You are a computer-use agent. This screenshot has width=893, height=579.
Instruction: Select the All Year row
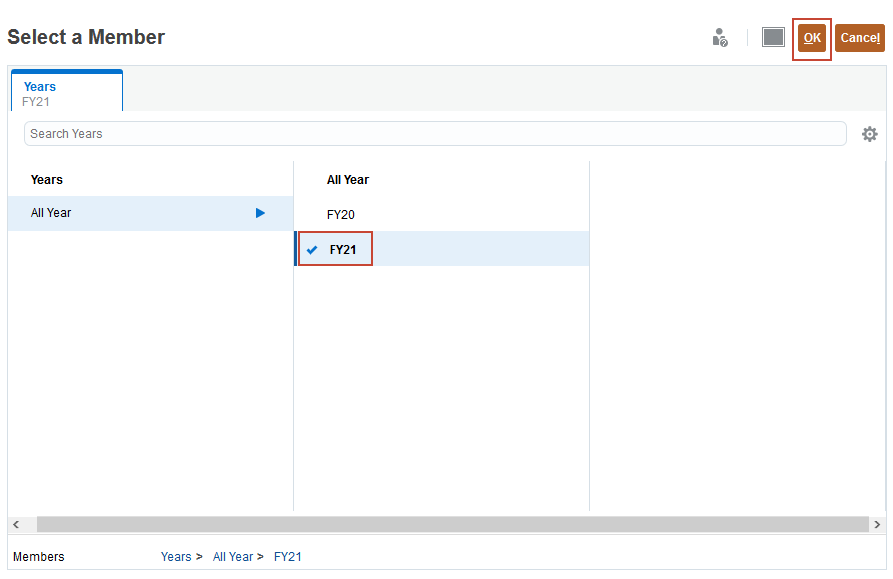click(150, 213)
